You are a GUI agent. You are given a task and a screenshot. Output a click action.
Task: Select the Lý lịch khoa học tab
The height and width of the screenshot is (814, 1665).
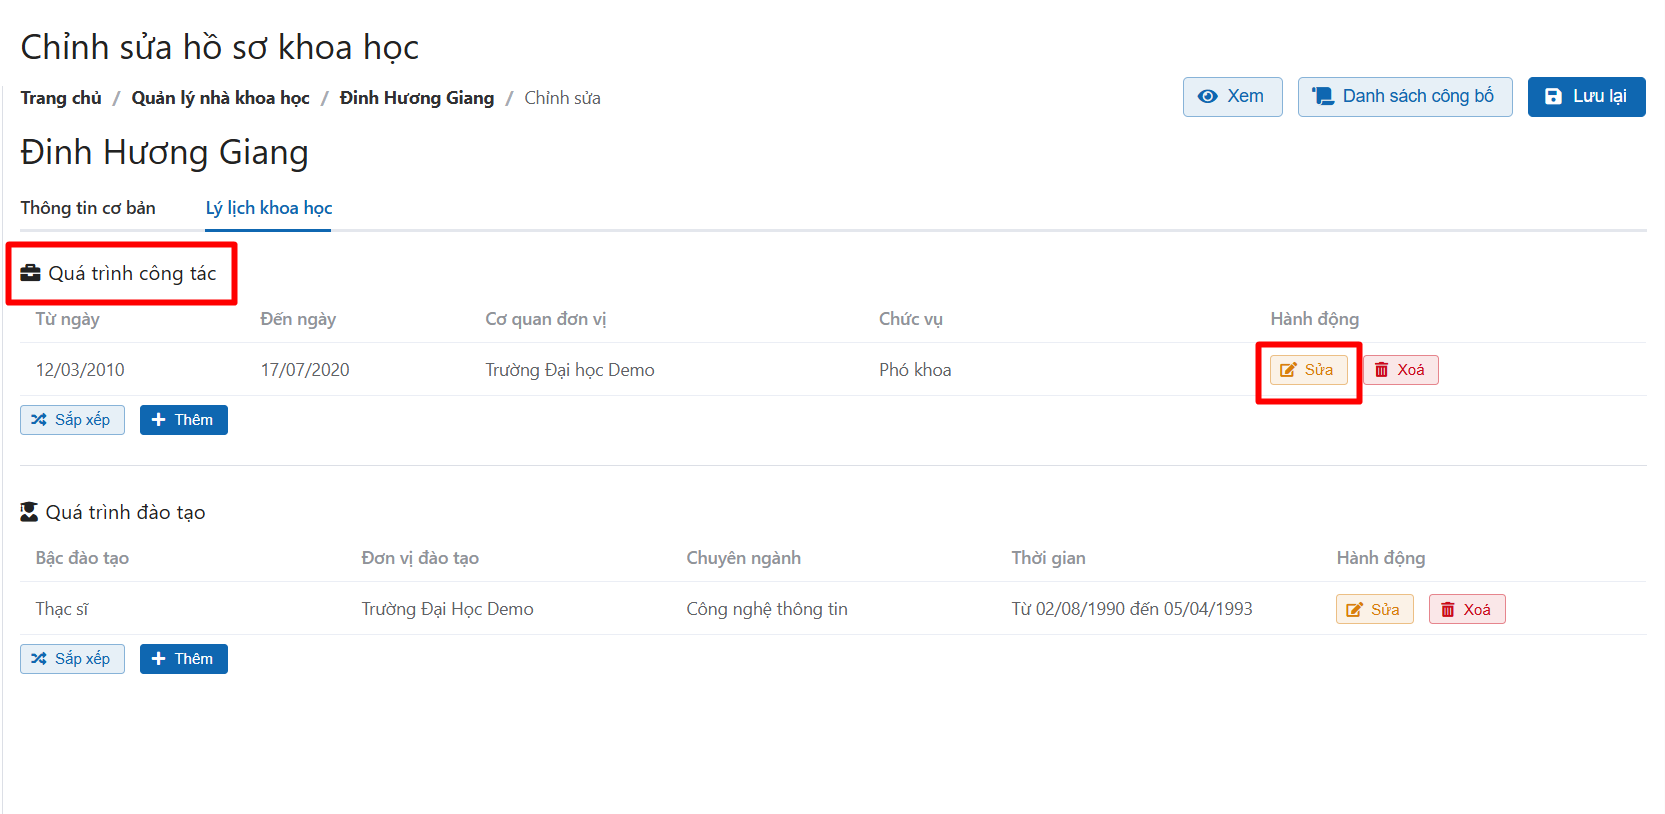(268, 208)
